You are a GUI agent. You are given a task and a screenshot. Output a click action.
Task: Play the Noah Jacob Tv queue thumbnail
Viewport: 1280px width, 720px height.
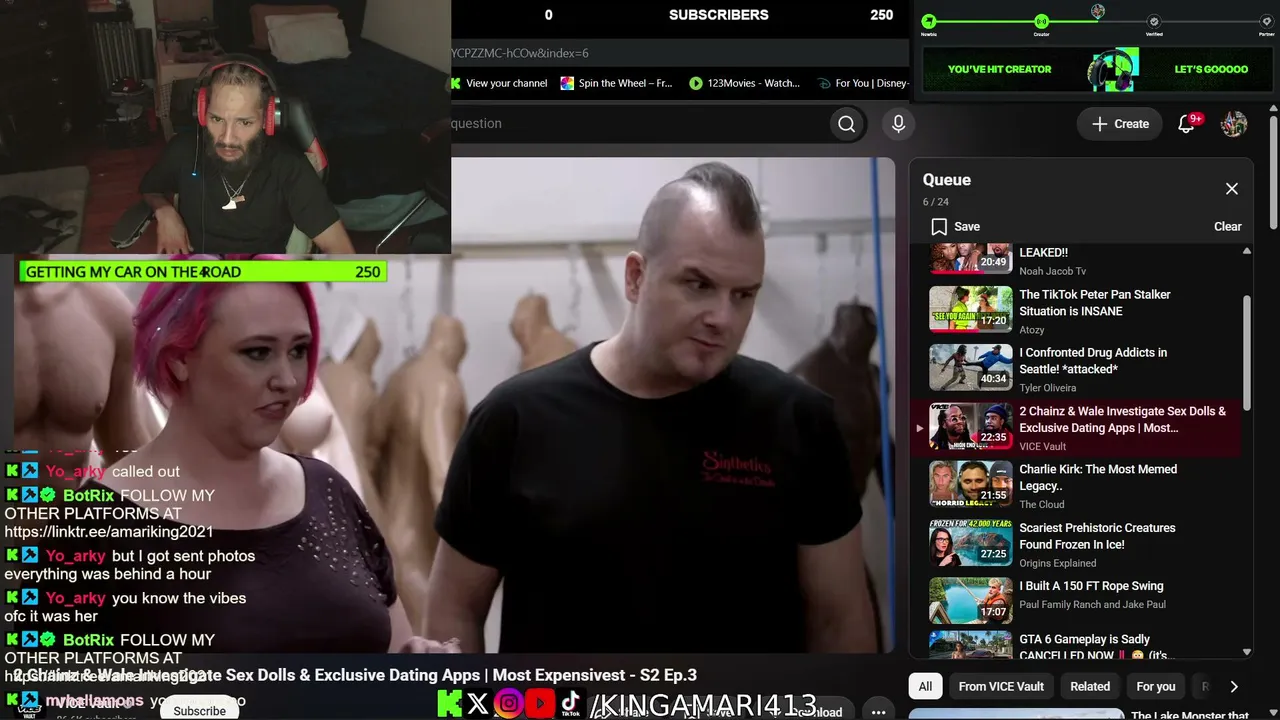[971, 259]
